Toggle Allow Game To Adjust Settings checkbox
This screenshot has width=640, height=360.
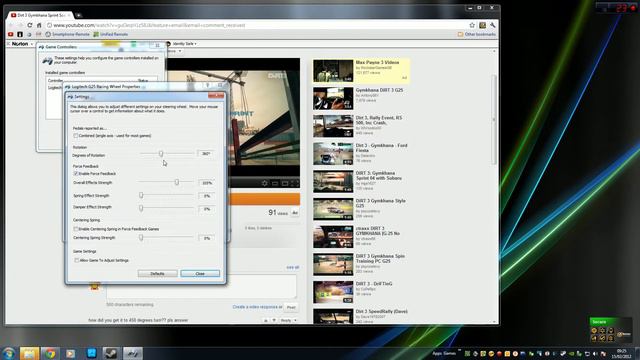[x=76, y=260]
